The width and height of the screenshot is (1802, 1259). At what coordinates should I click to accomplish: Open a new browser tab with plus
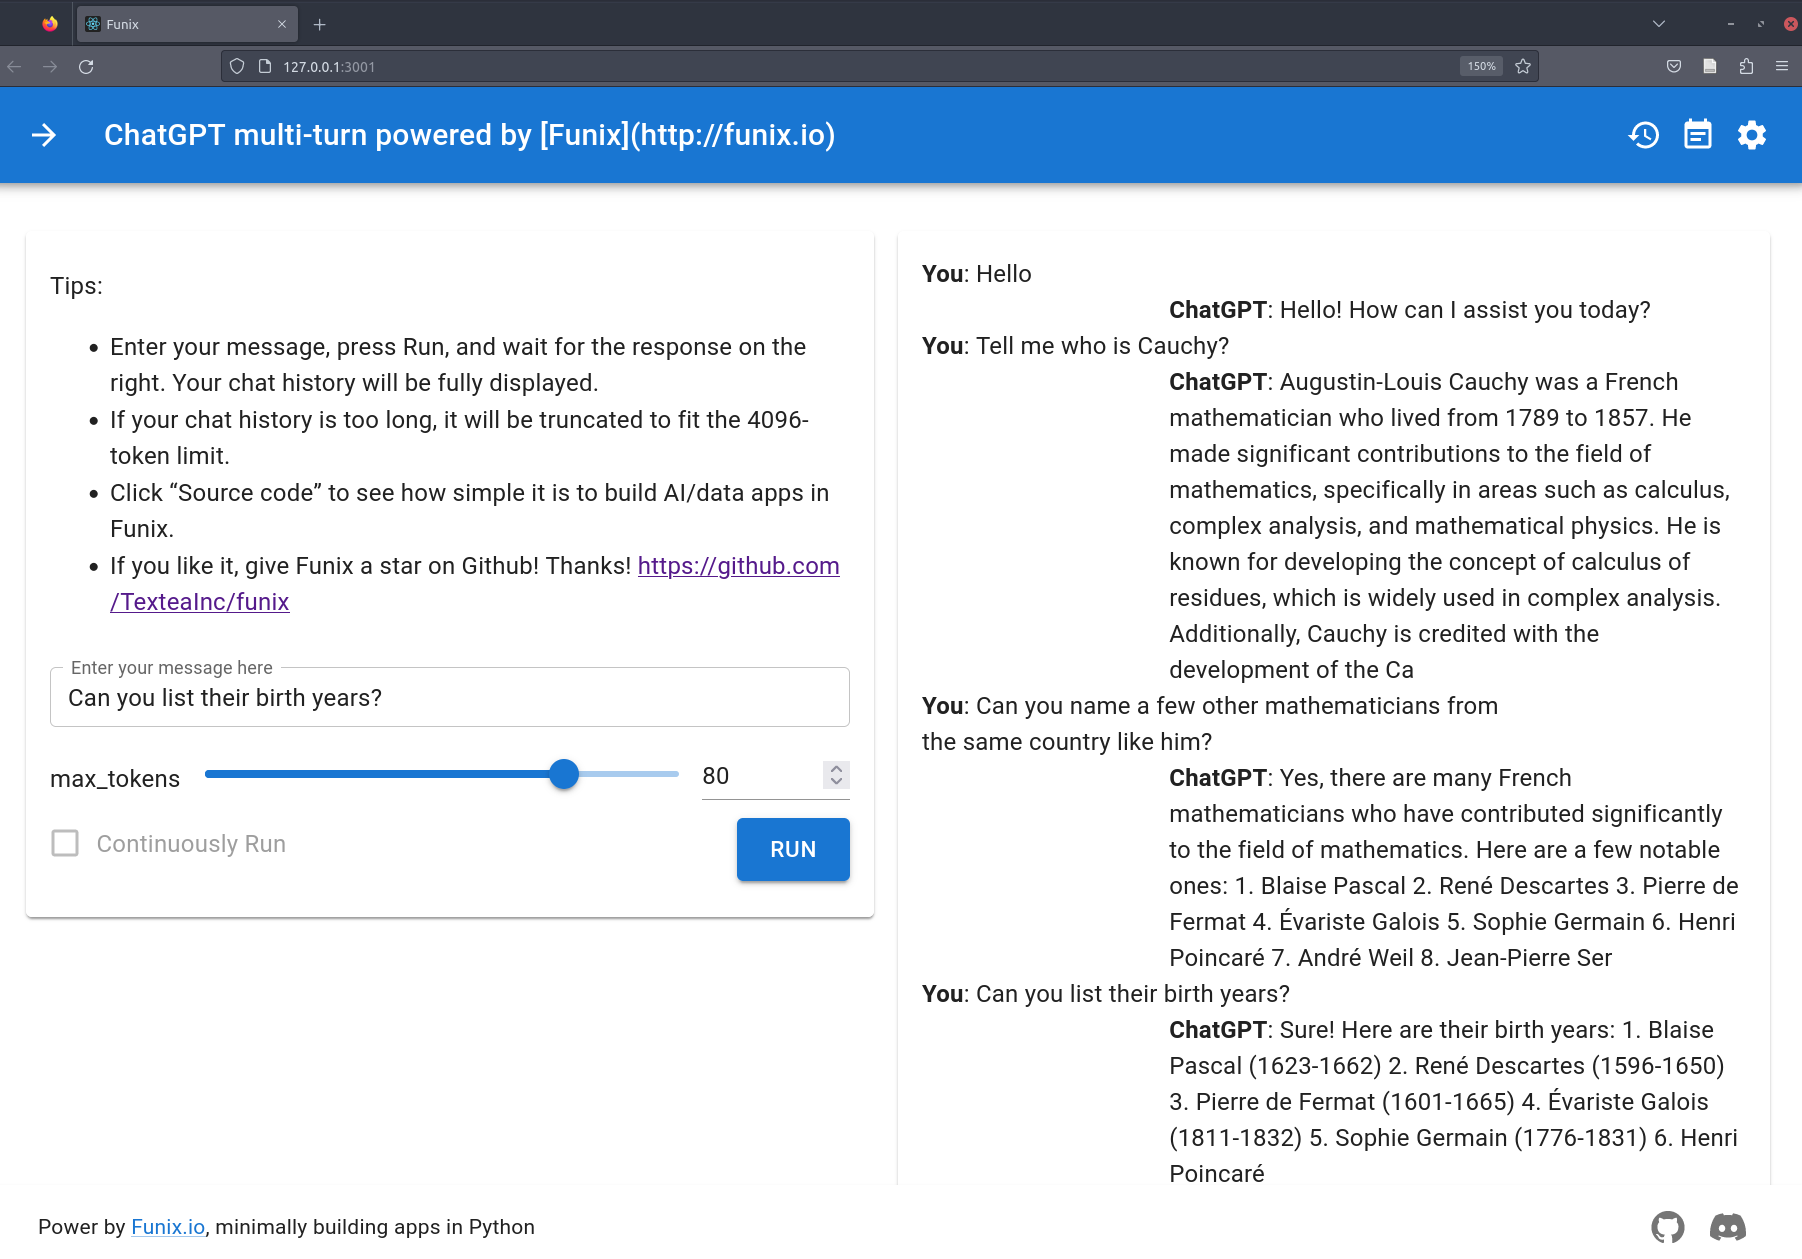pos(320,24)
